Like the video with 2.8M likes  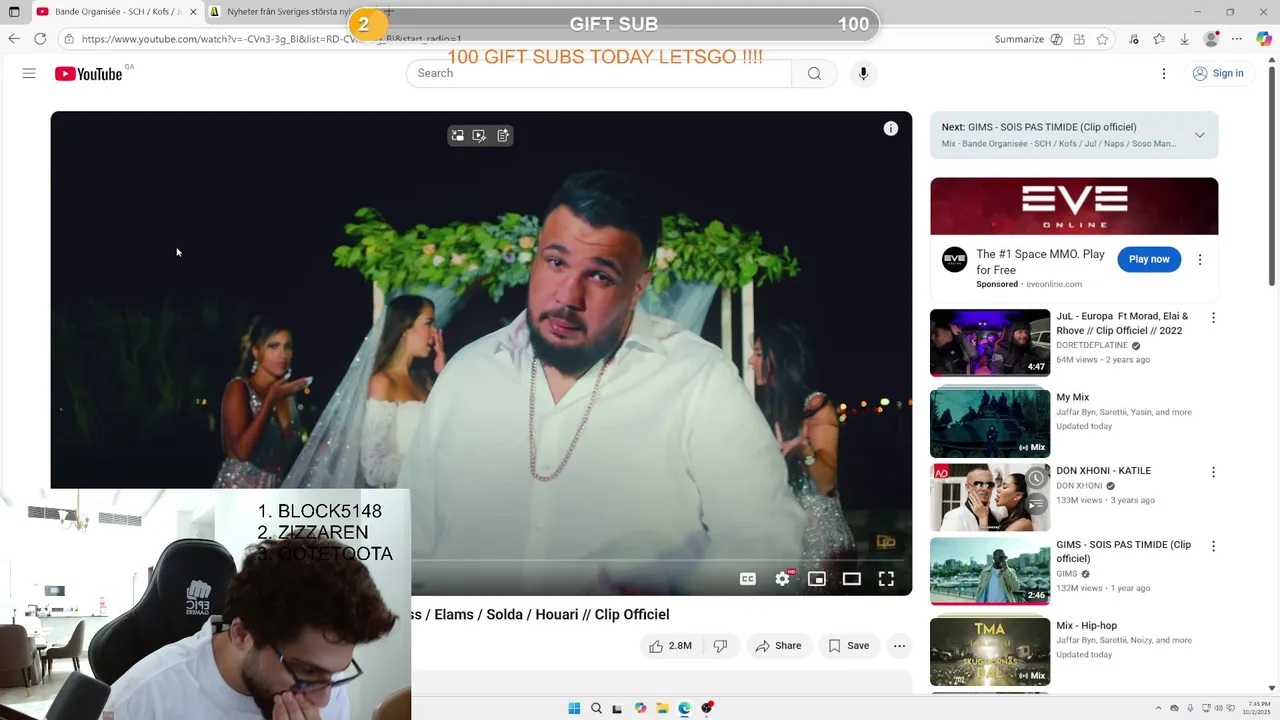670,646
